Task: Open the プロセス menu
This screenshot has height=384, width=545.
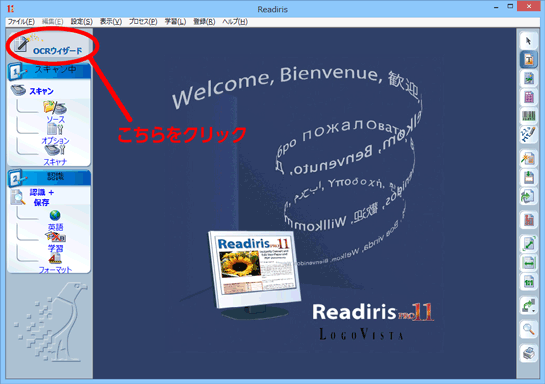Action: (x=143, y=22)
